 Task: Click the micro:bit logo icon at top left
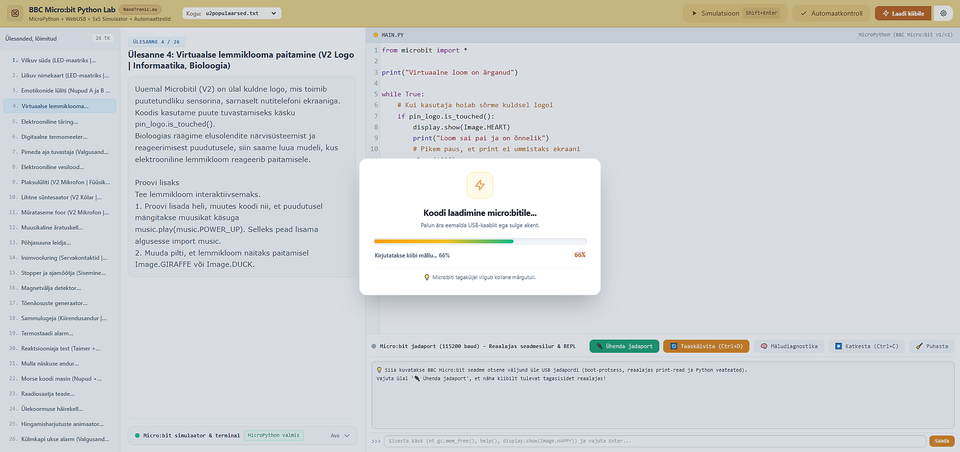pos(15,13)
